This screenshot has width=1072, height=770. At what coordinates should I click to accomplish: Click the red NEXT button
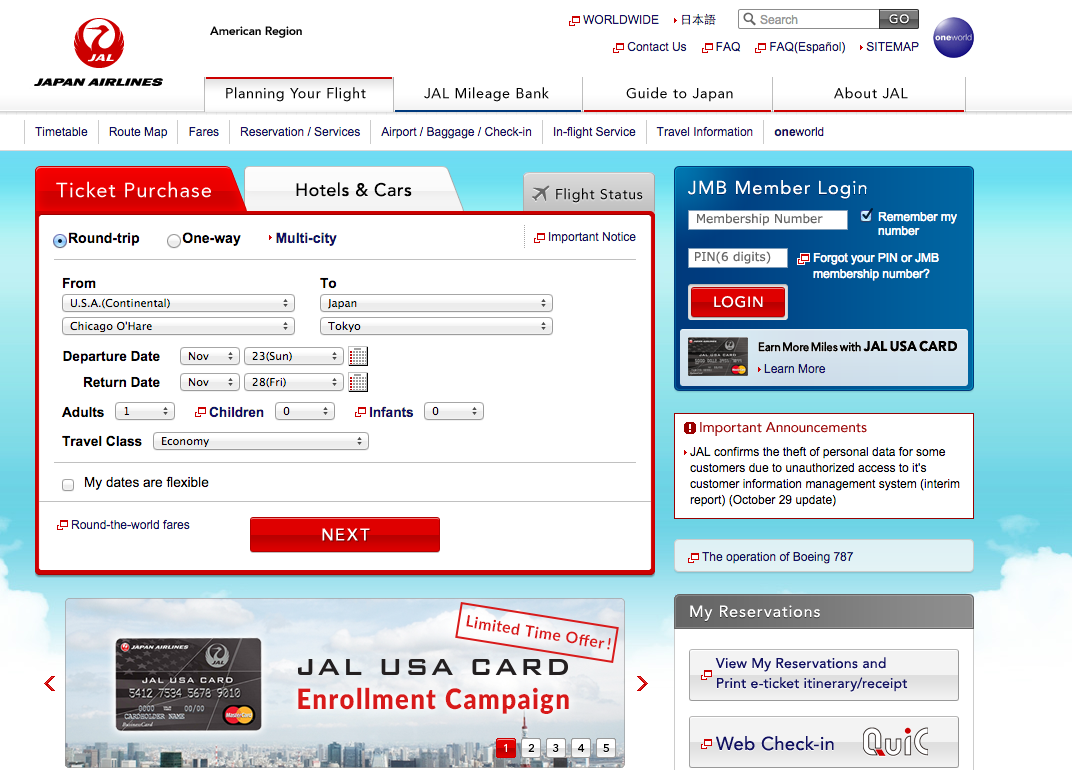(345, 535)
